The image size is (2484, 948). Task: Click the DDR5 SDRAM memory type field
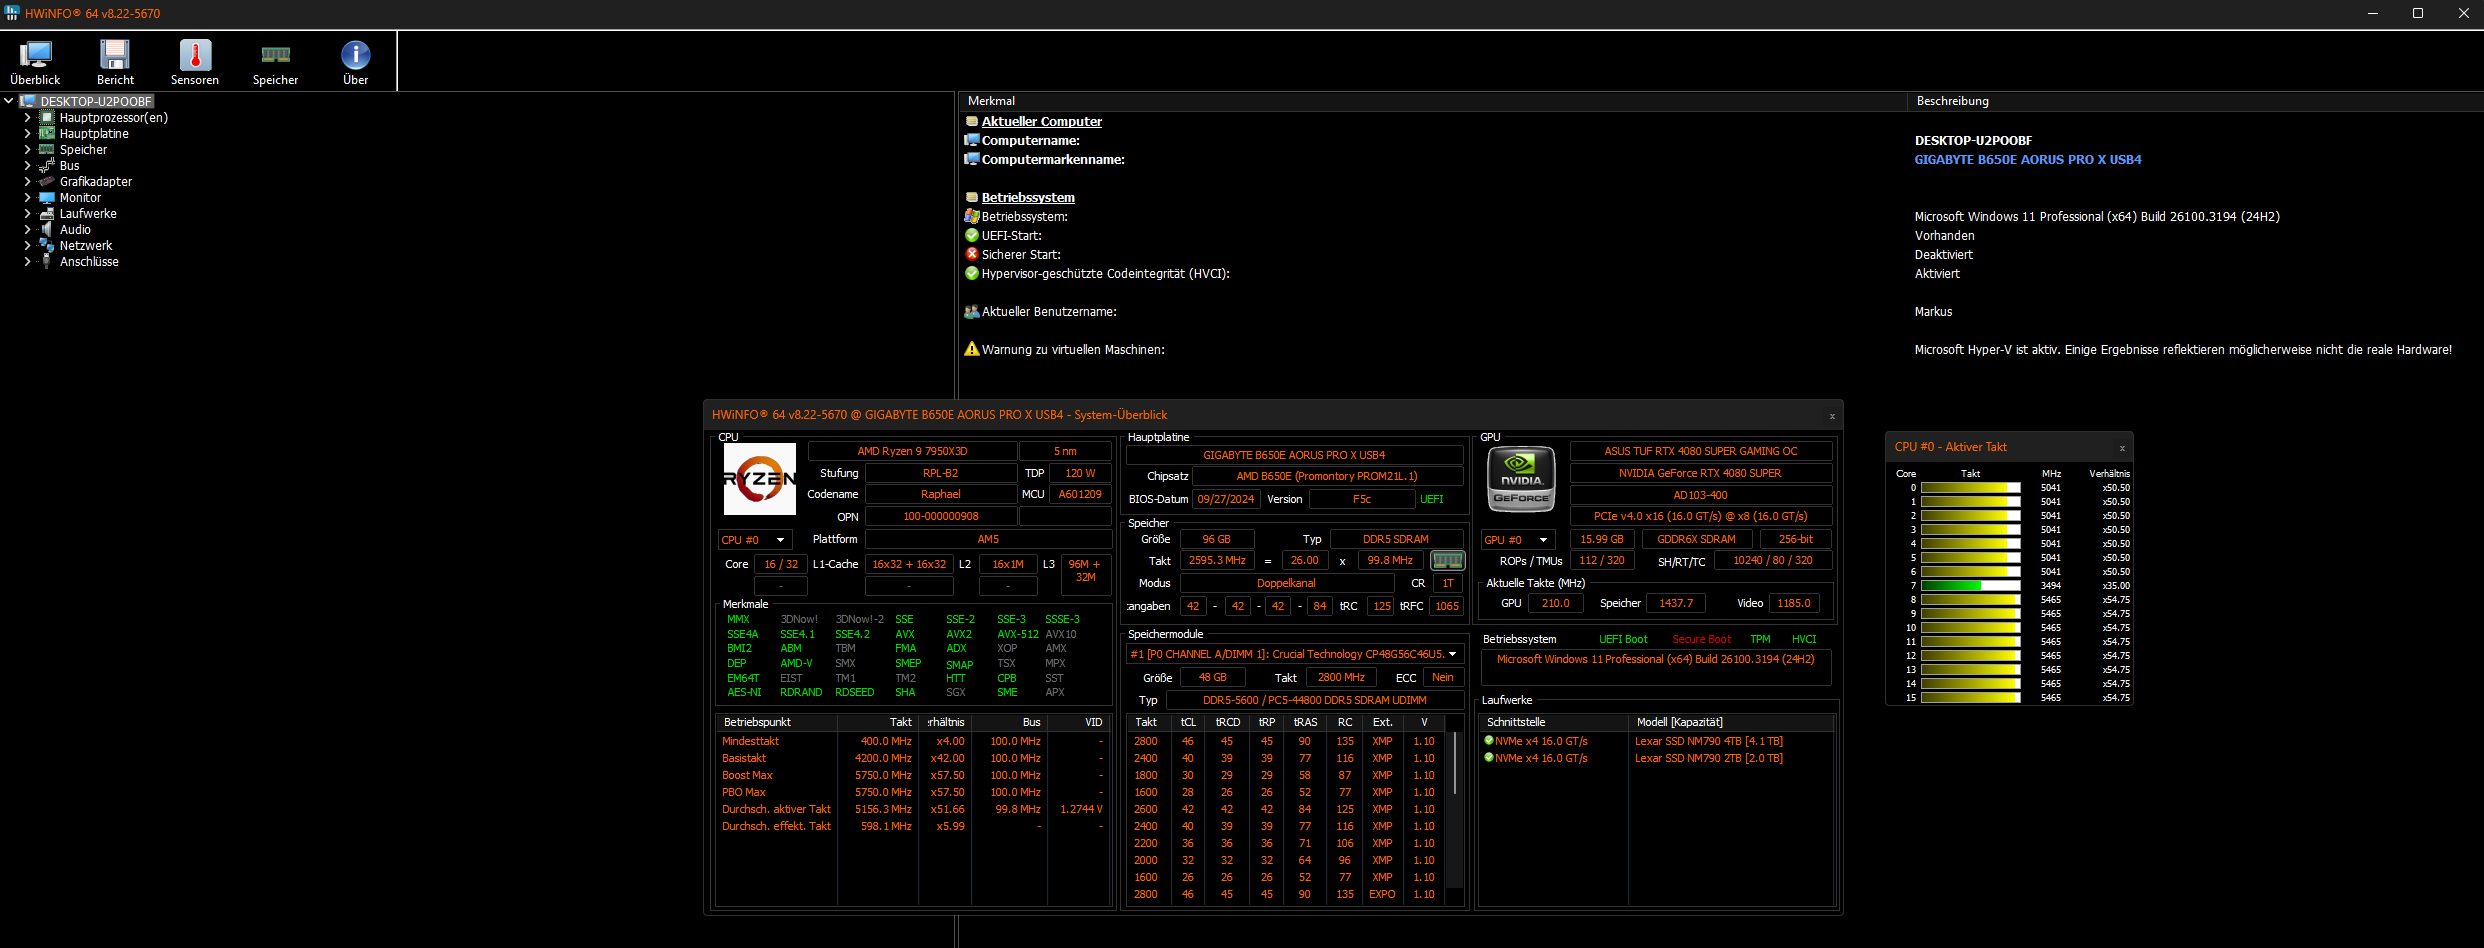1396,540
